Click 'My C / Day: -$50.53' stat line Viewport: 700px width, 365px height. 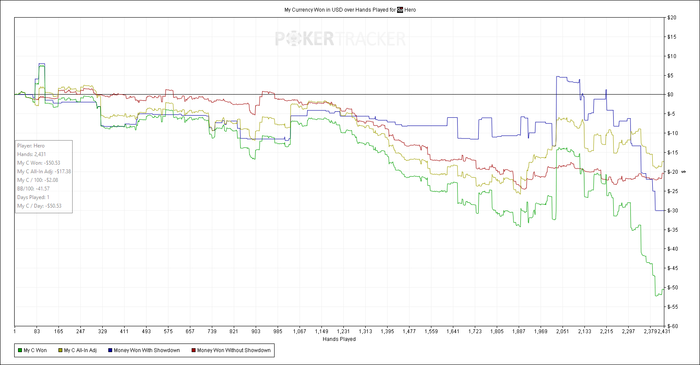coord(39,206)
